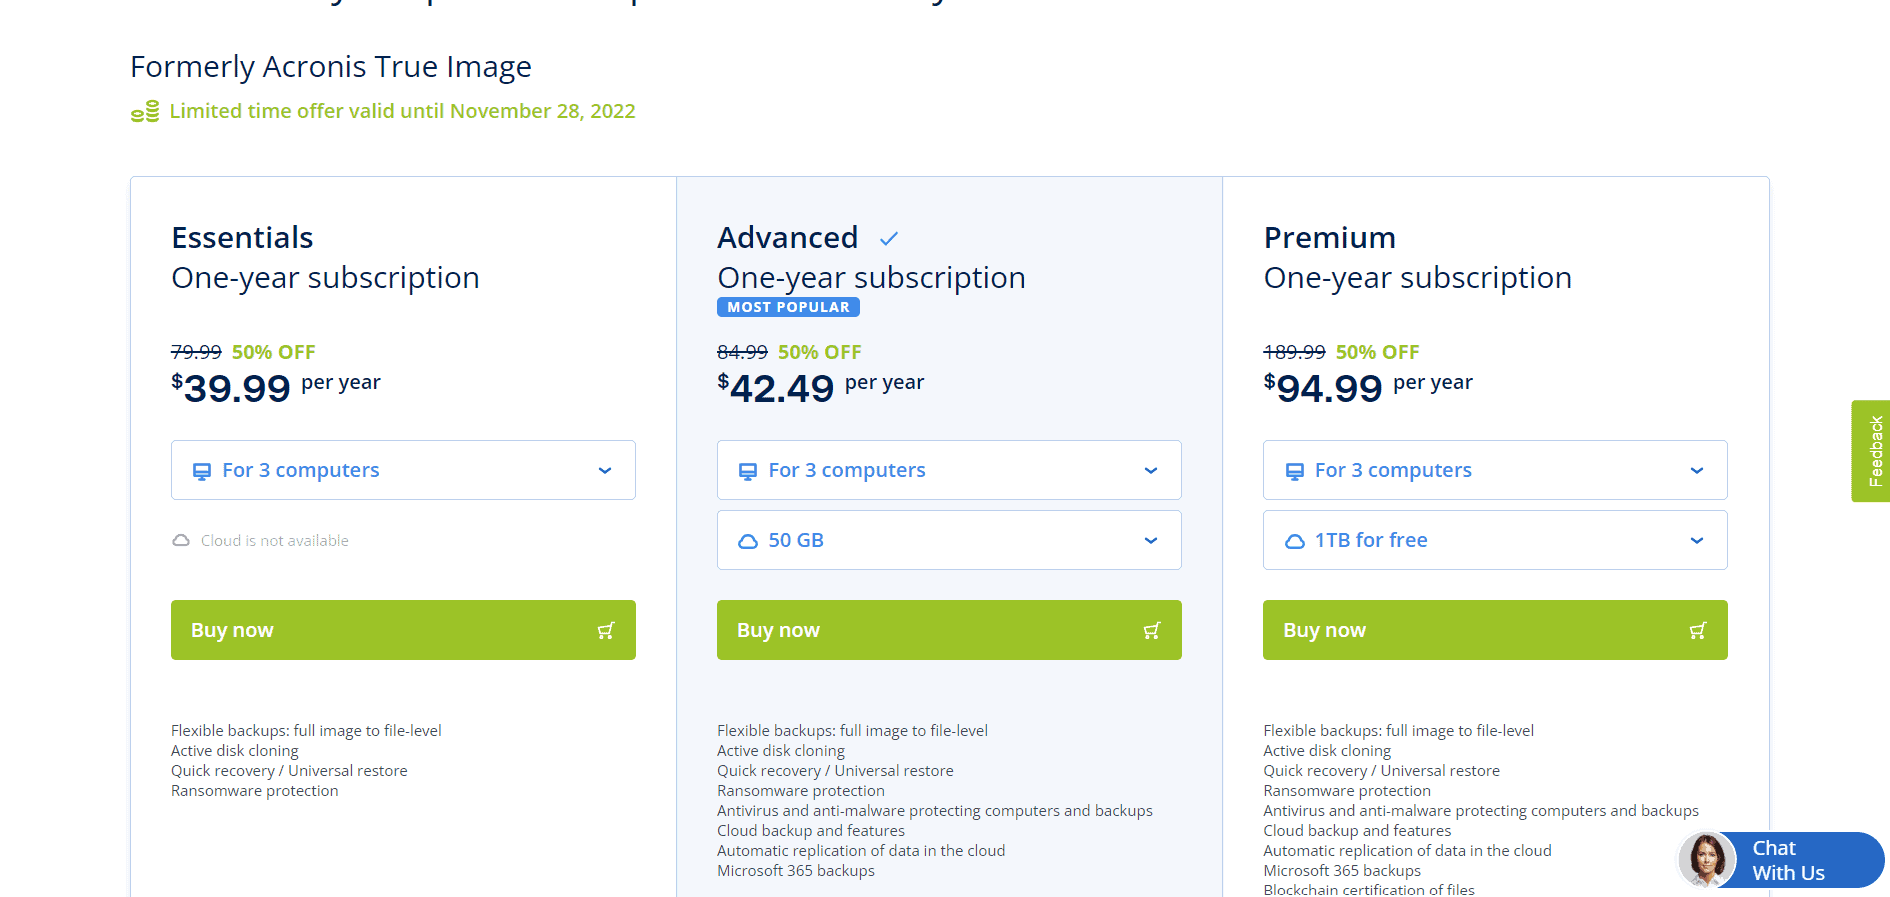
Task: Open Chat With Us
Action: tap(1790, 860)
